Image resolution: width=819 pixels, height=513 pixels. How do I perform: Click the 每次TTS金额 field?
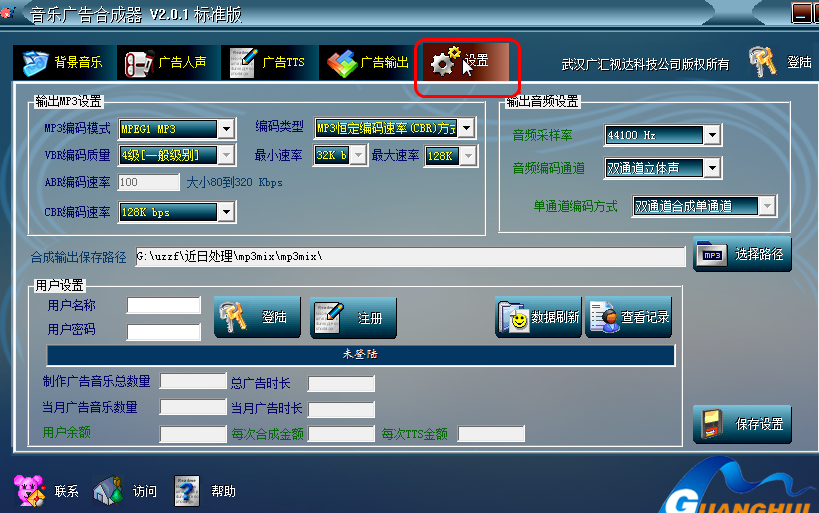(x=491, y=434)
